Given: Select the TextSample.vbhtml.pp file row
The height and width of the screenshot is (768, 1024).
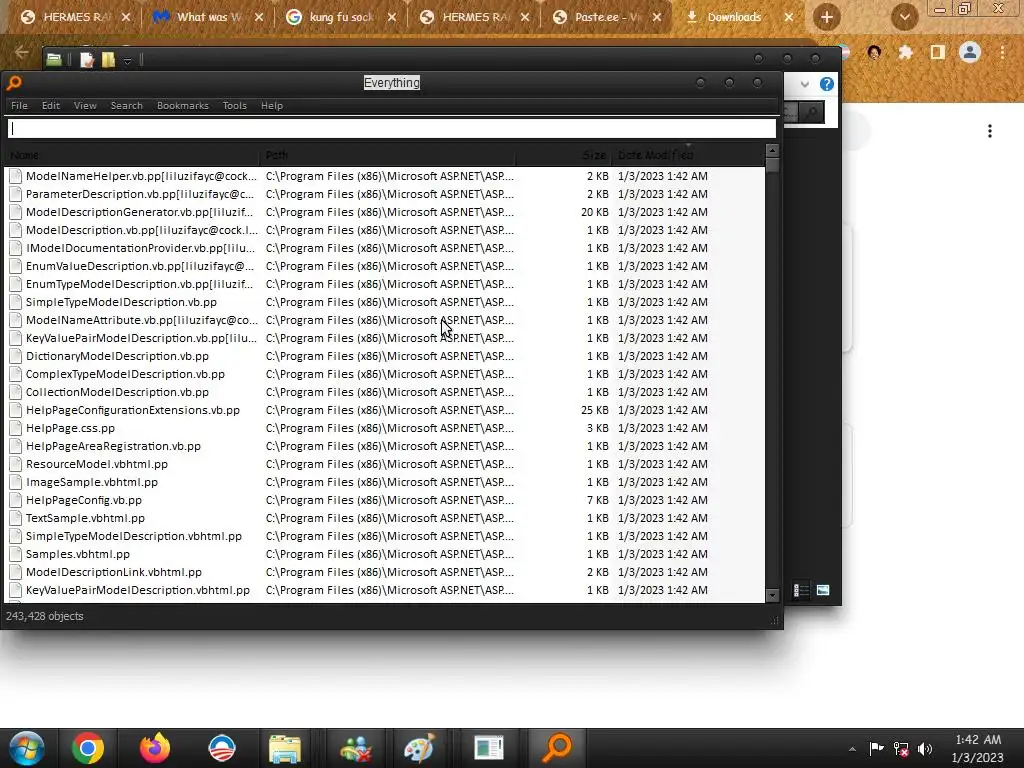Looking at the screenshot, I should click(384, 518).
